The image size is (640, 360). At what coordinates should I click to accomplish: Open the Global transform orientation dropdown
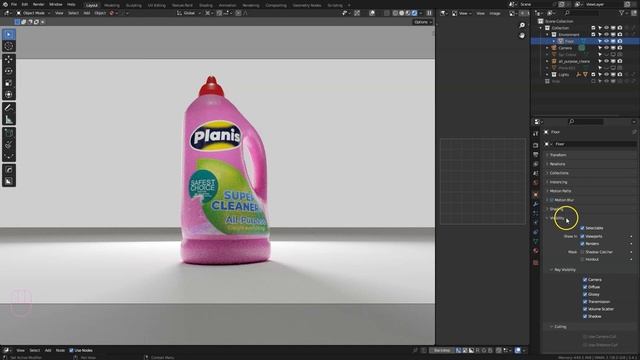pyautogui.click(x=189, y=13)
